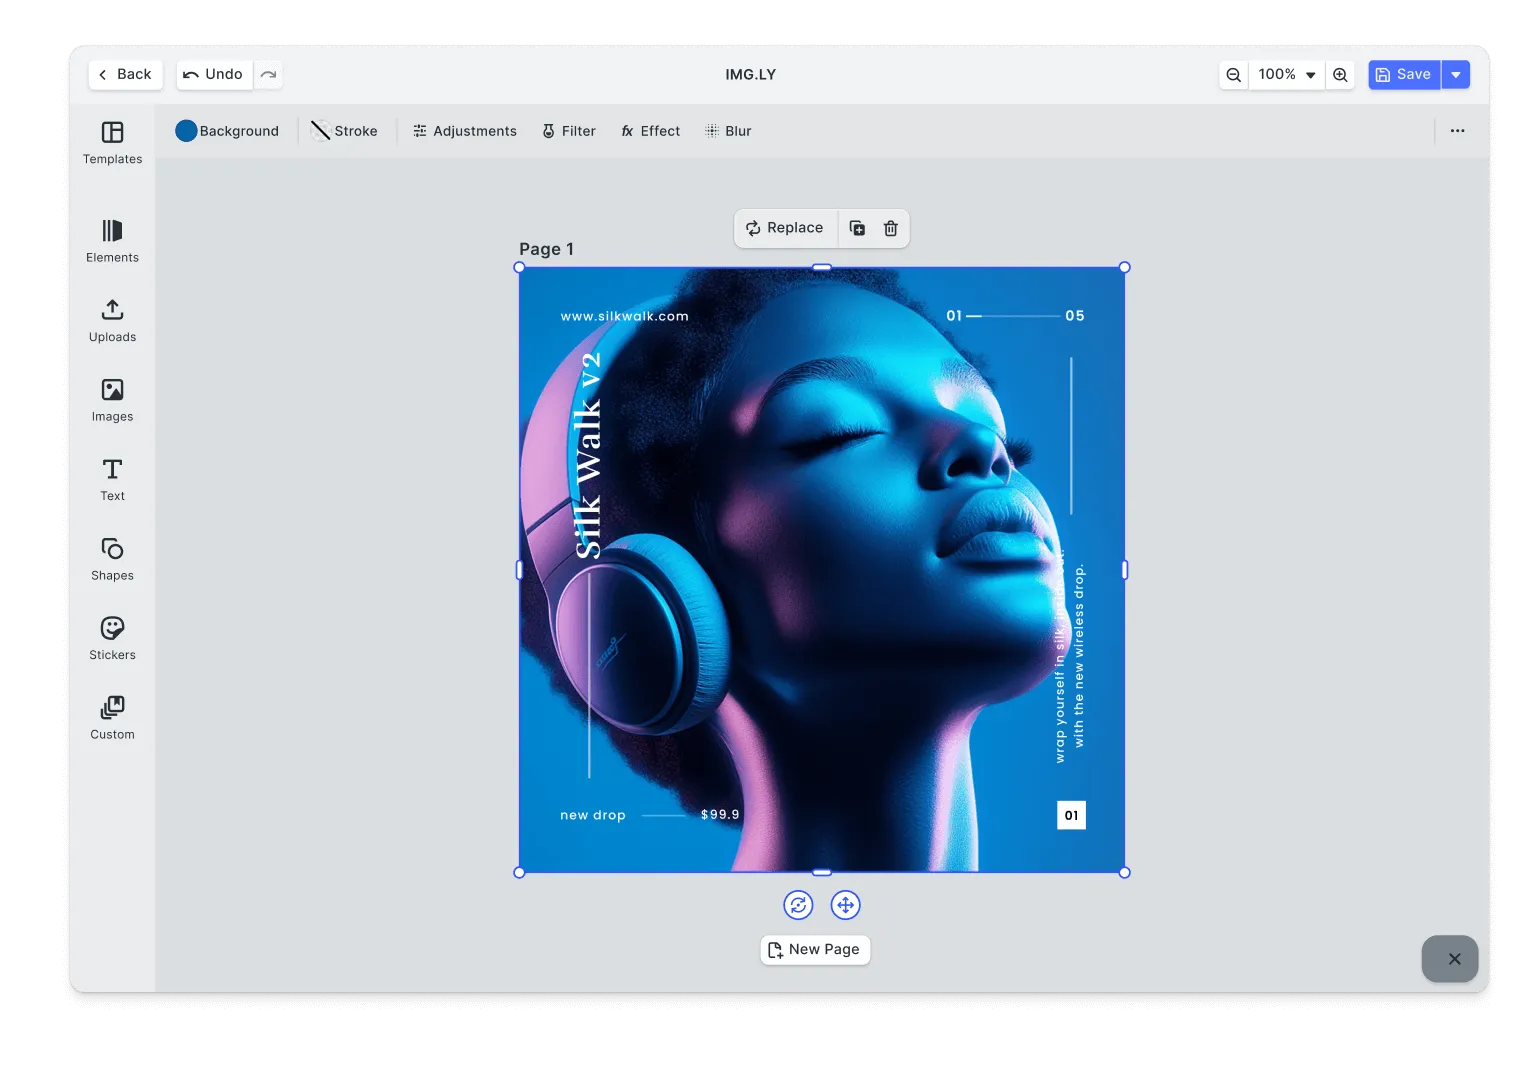Add a New Page
1516x1072 pixels.
coord(815,950)
